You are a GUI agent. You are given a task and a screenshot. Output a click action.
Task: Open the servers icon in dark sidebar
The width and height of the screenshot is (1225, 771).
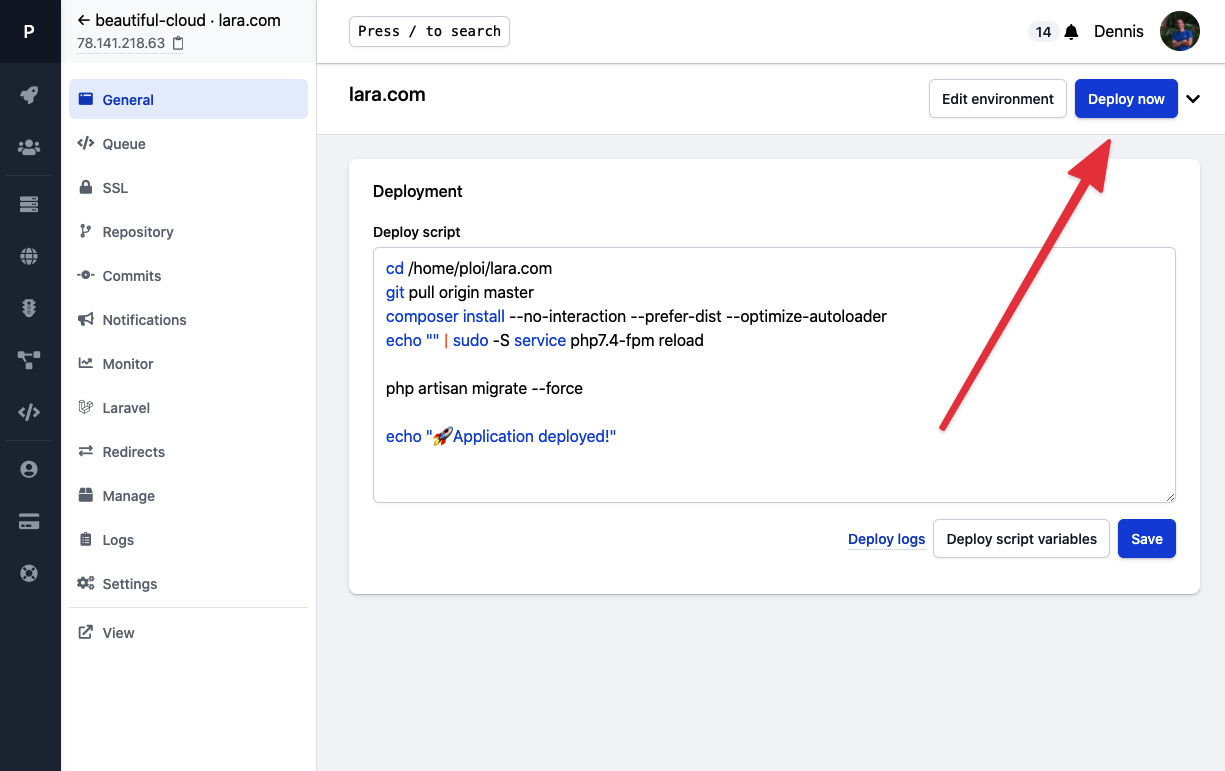[29, 204]
